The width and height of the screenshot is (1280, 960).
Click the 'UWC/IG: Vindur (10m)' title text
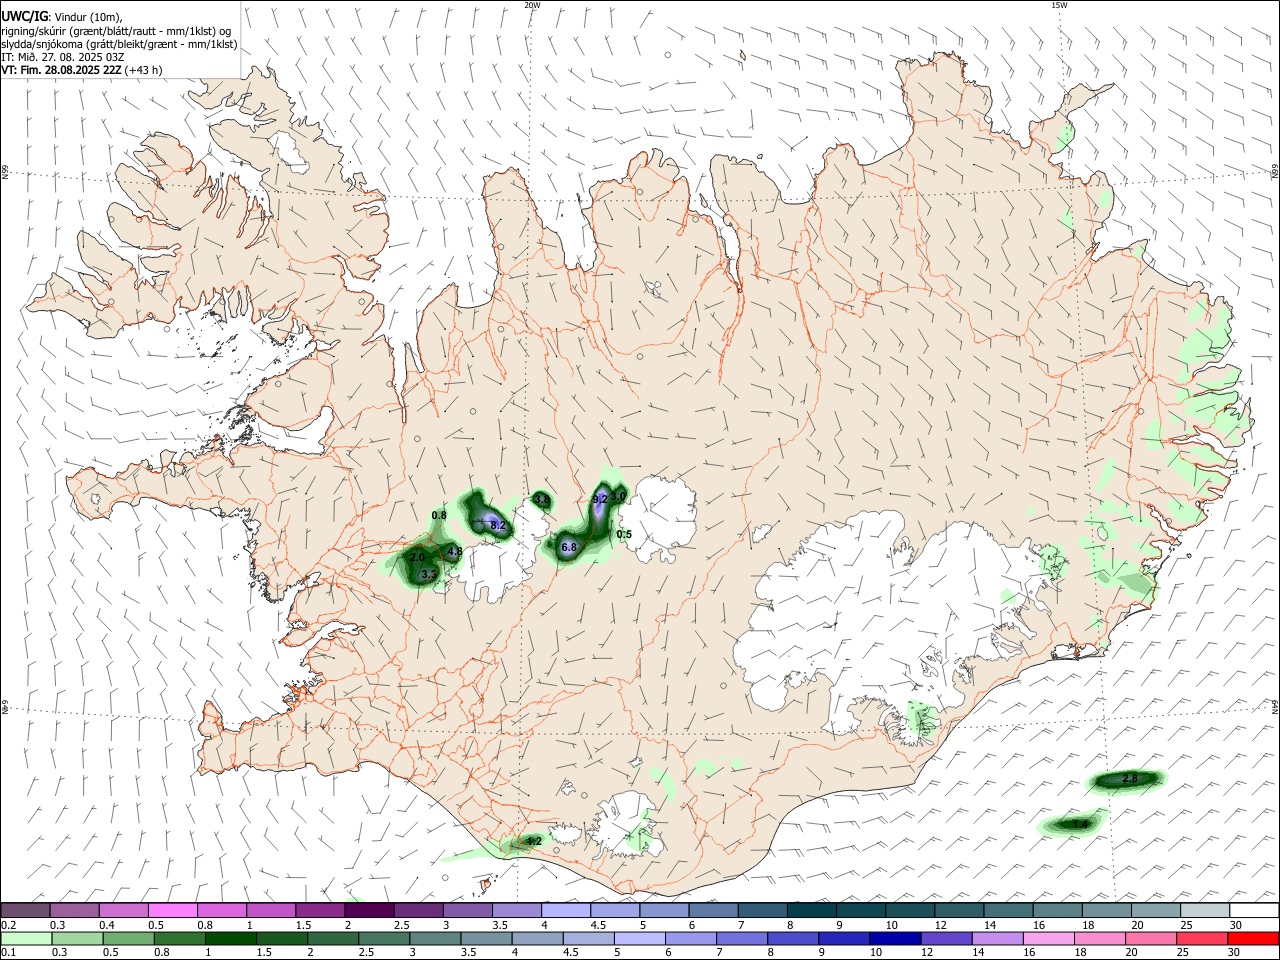click(62, 17)
